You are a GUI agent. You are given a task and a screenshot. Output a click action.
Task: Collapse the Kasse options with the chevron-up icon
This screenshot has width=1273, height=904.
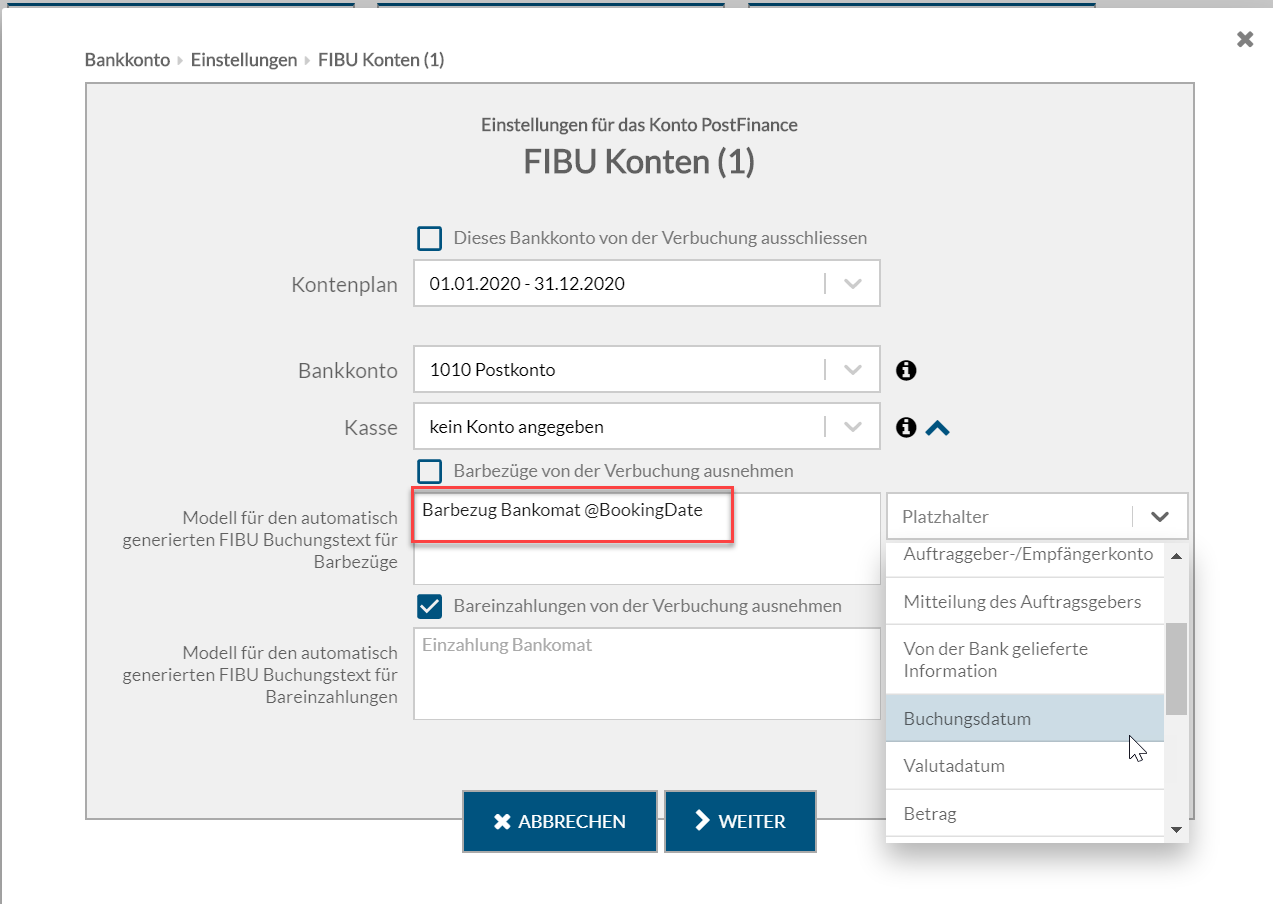point(937,428)
